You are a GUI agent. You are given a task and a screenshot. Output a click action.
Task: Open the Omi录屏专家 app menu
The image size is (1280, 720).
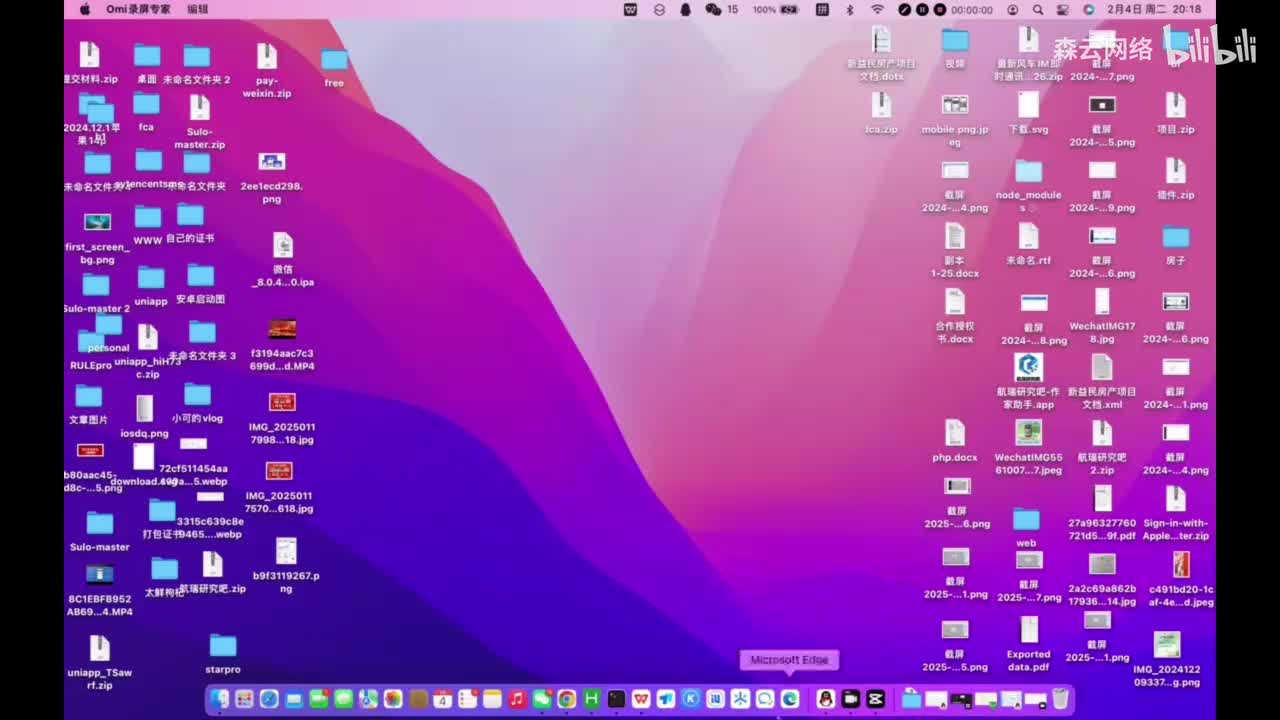[138, 9]
